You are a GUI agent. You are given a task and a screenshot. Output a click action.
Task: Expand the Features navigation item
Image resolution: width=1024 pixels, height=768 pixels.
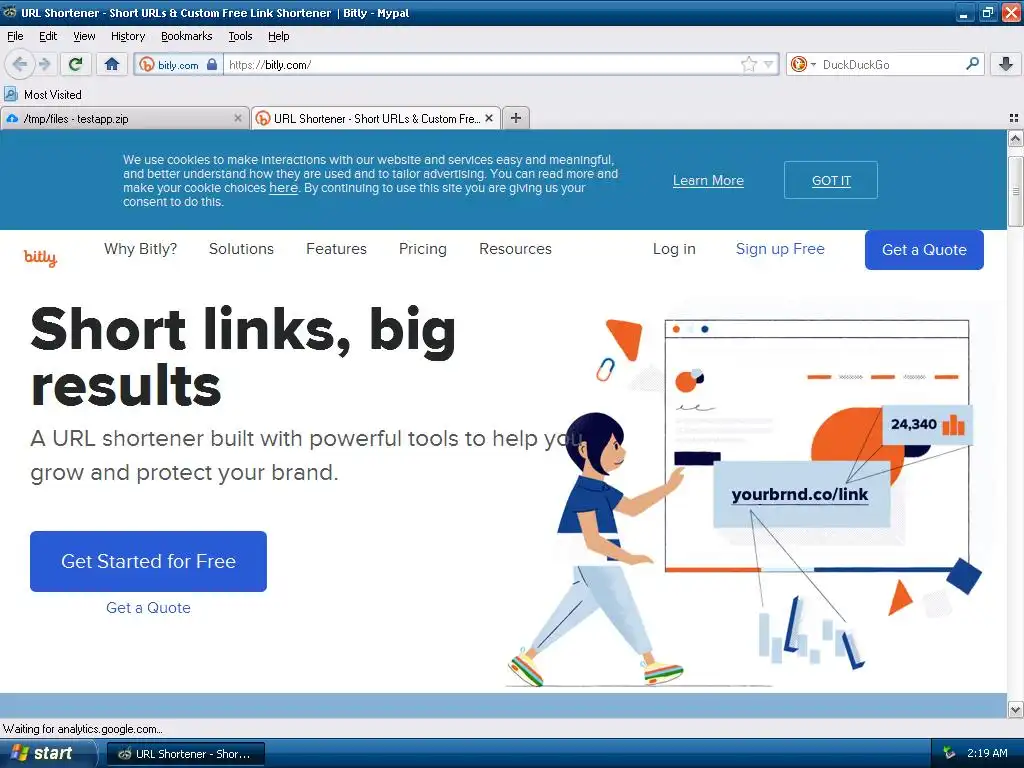336,249
